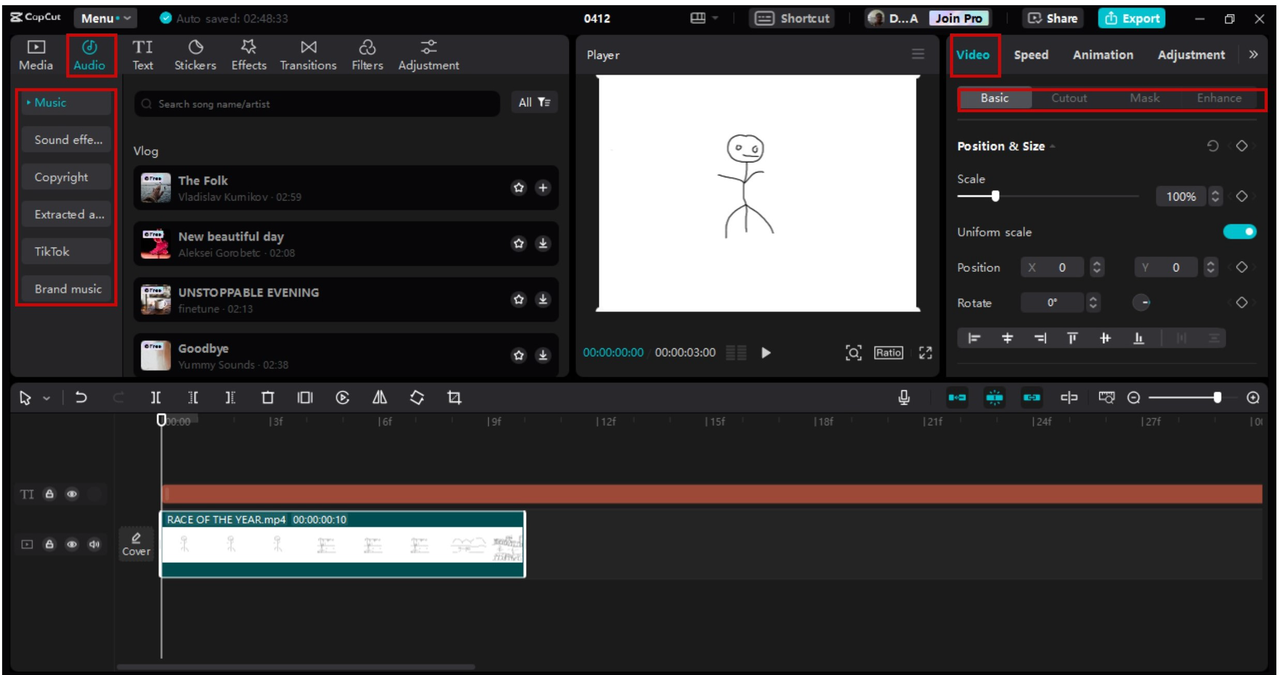The image size is (1280, 675).
Task: Switch to Cutout sub-tab
Action: (1069, 98)
